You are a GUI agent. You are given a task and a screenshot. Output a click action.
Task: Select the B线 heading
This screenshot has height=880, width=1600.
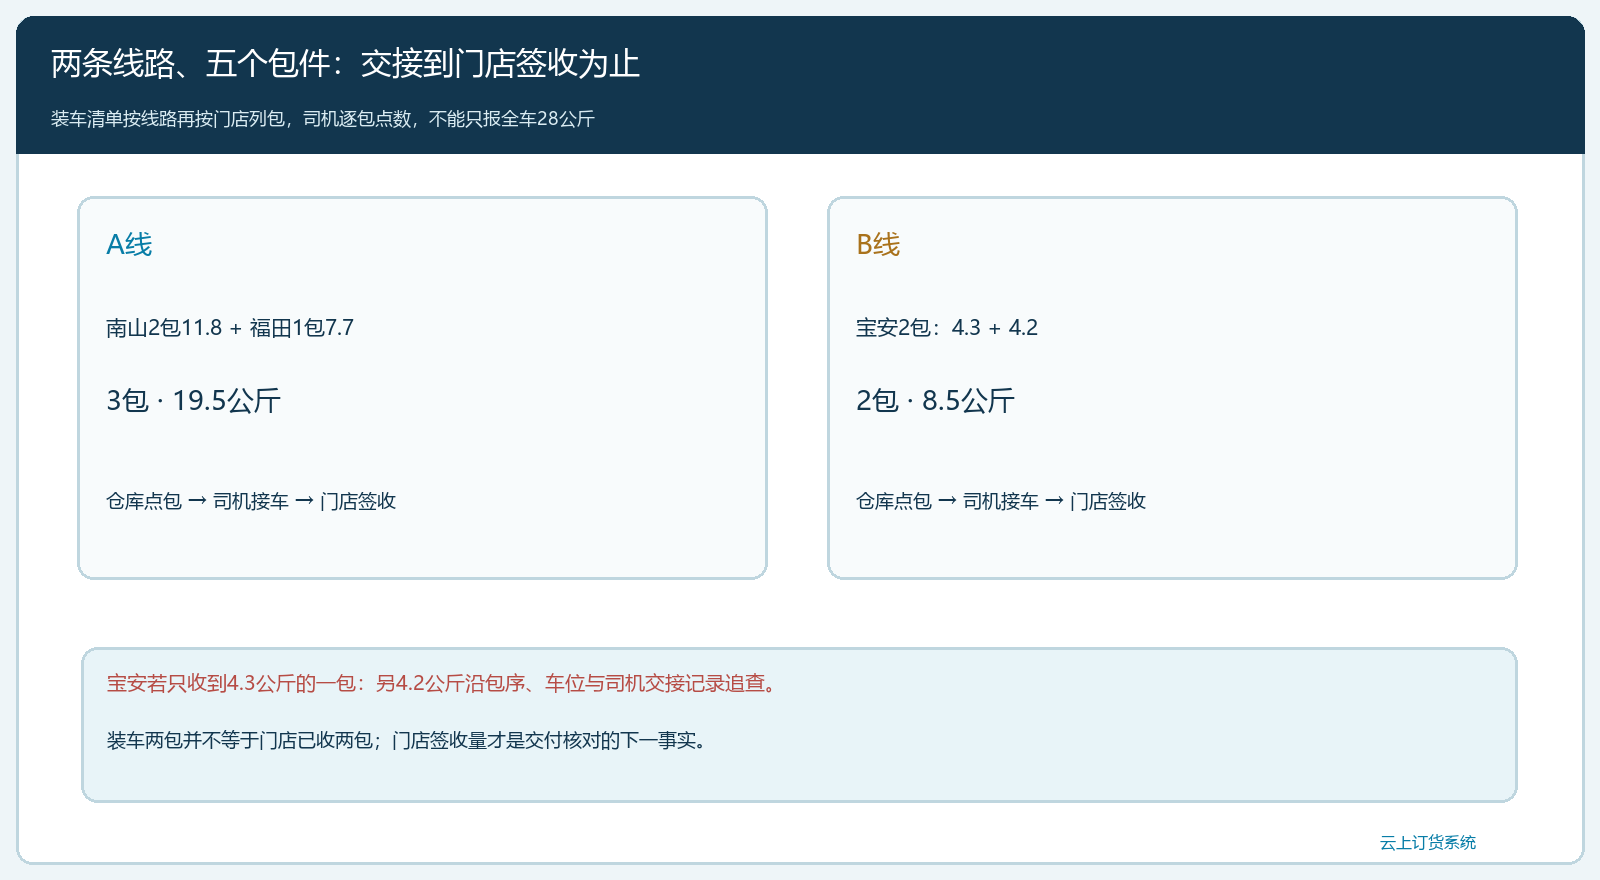point(878,244)
